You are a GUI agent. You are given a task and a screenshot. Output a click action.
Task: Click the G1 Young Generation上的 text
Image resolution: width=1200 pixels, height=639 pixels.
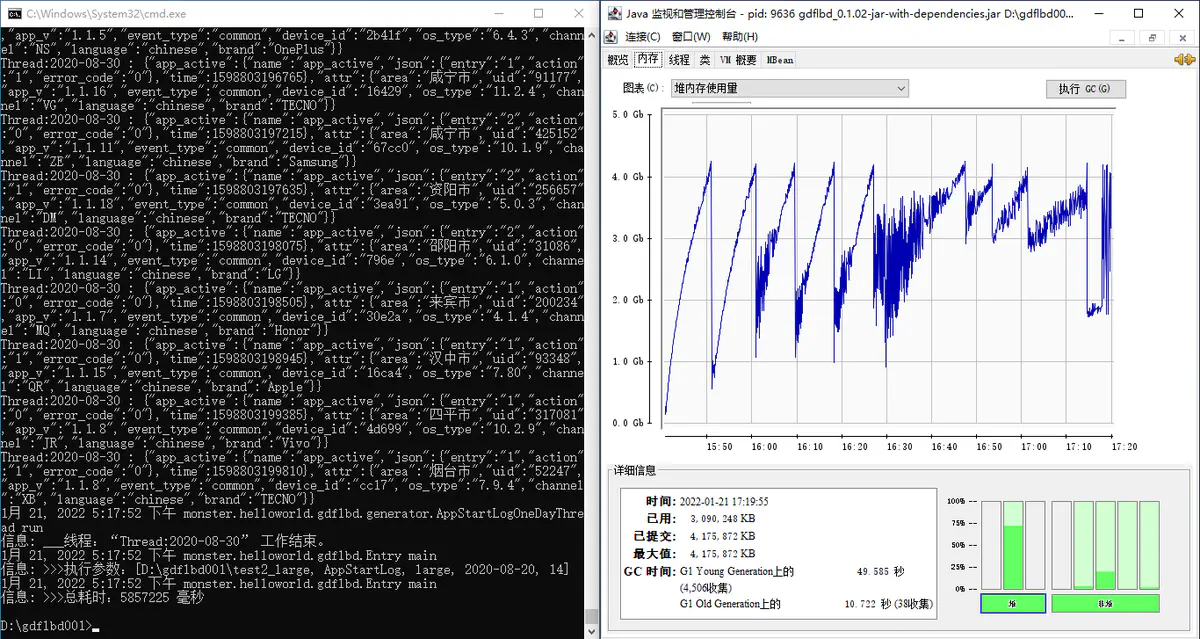tap(736, 571)
